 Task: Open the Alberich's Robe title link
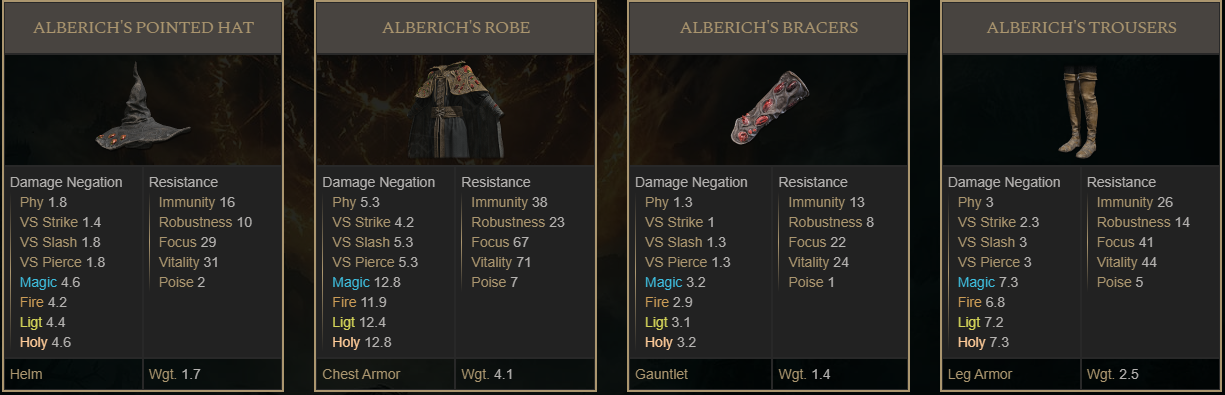pos(456,28)
